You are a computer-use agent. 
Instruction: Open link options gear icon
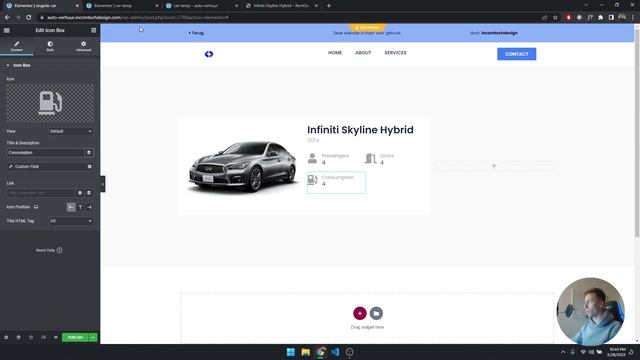pos(80,193)
